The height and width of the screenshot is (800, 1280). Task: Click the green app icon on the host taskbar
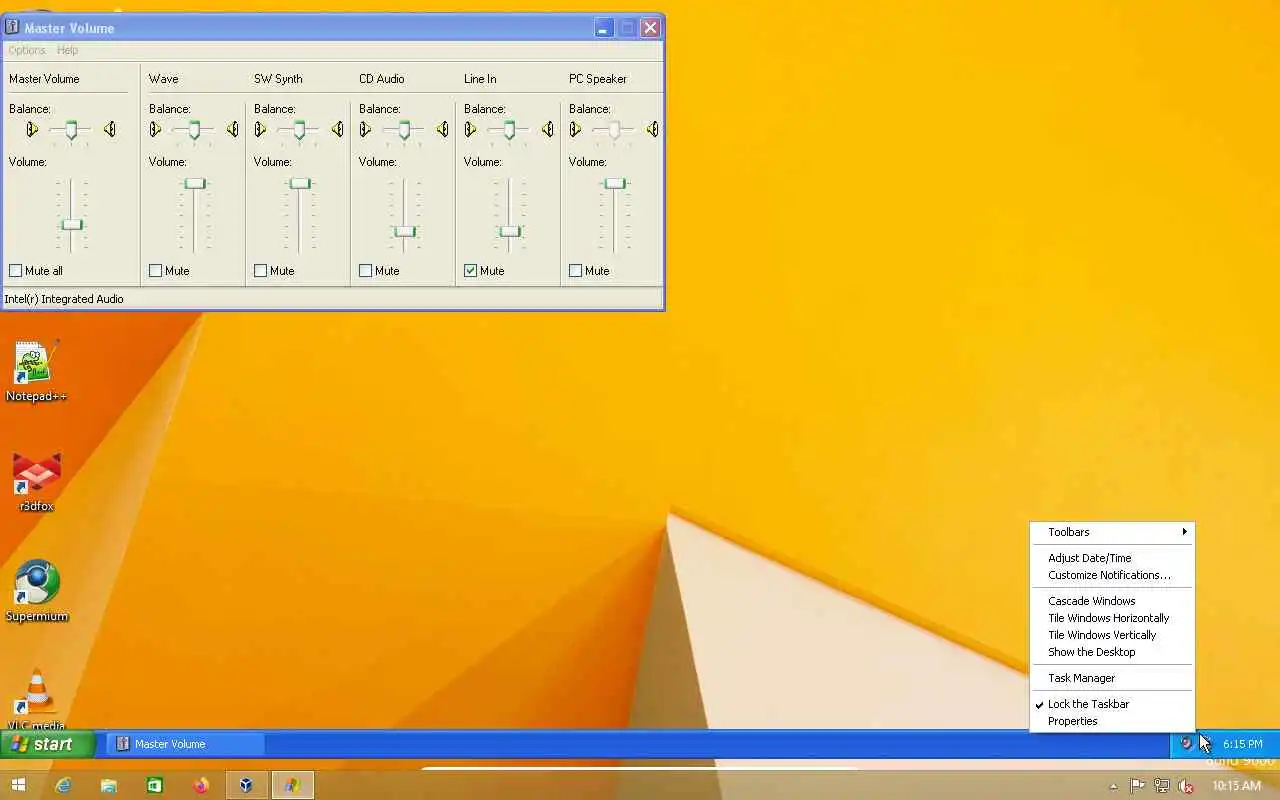coord(154,785)
